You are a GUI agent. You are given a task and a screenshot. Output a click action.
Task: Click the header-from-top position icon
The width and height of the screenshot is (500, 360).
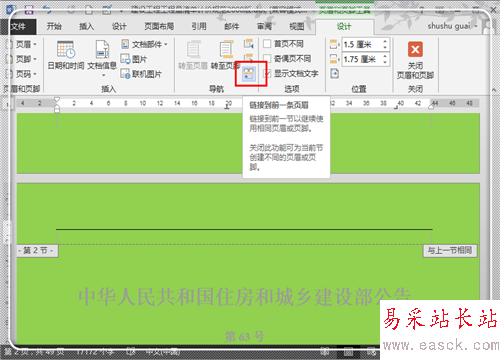(334, 44)
